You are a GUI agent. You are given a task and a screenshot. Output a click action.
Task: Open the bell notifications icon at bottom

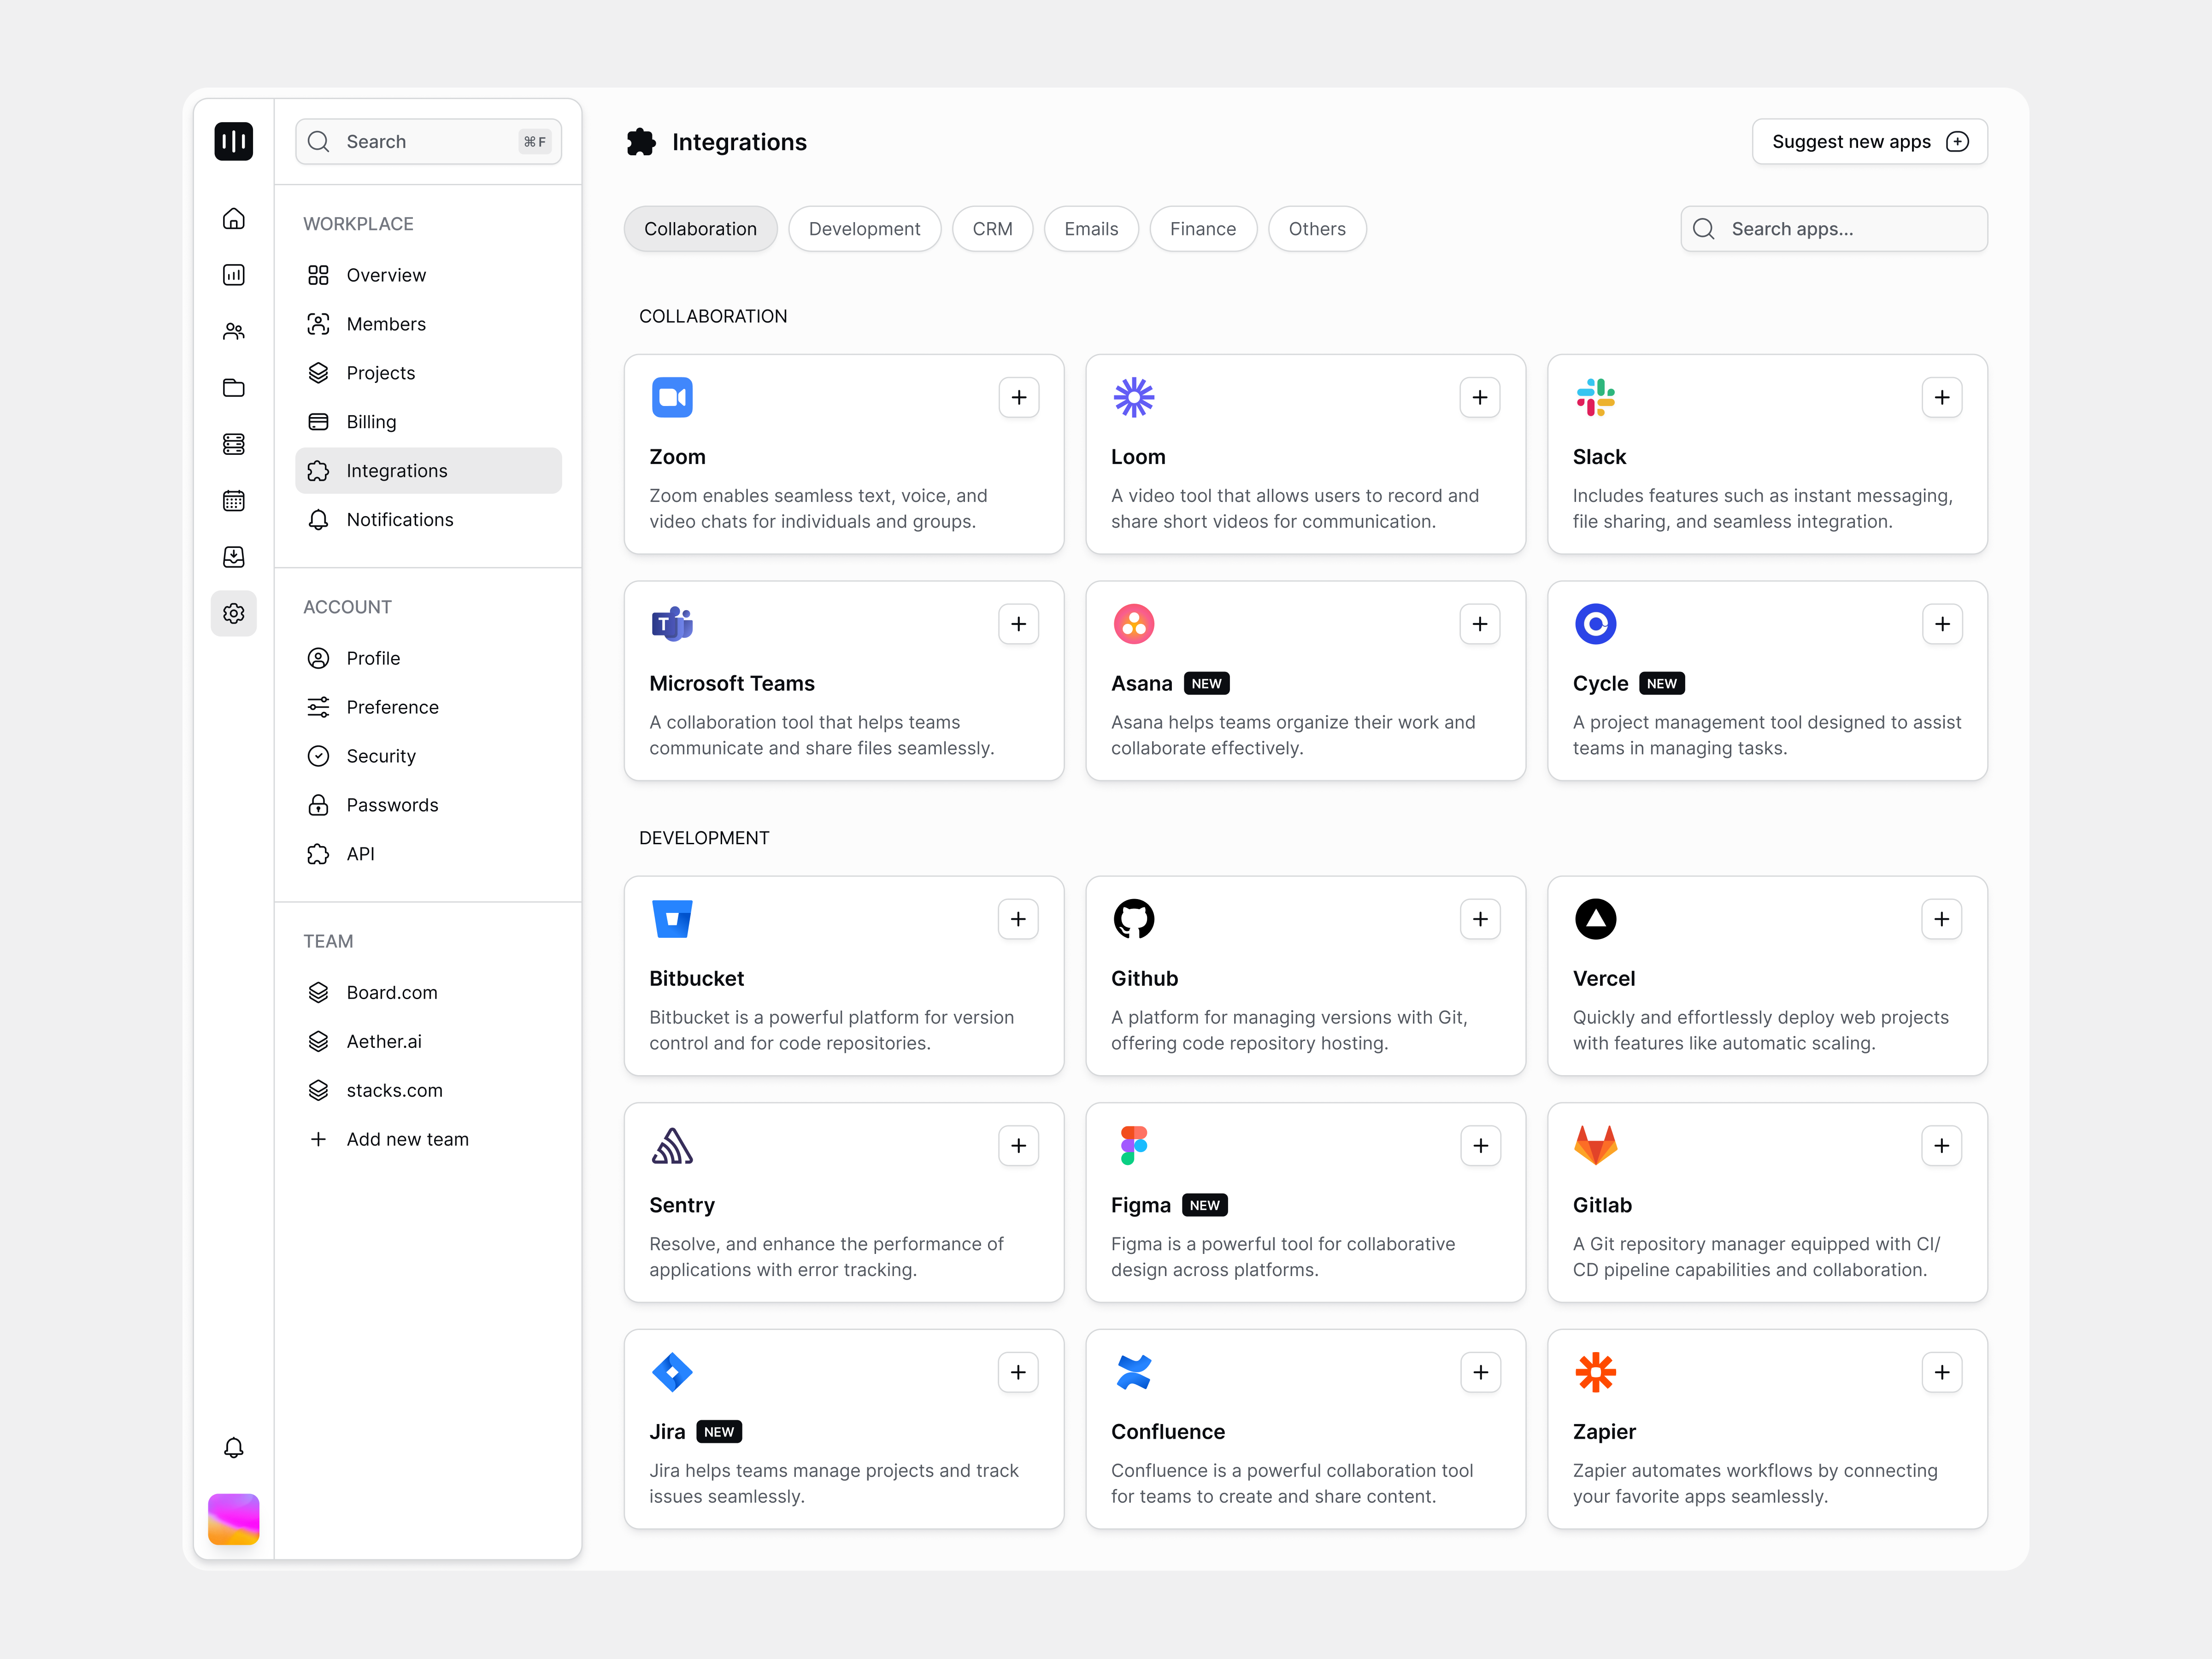tap(233, 1447)
